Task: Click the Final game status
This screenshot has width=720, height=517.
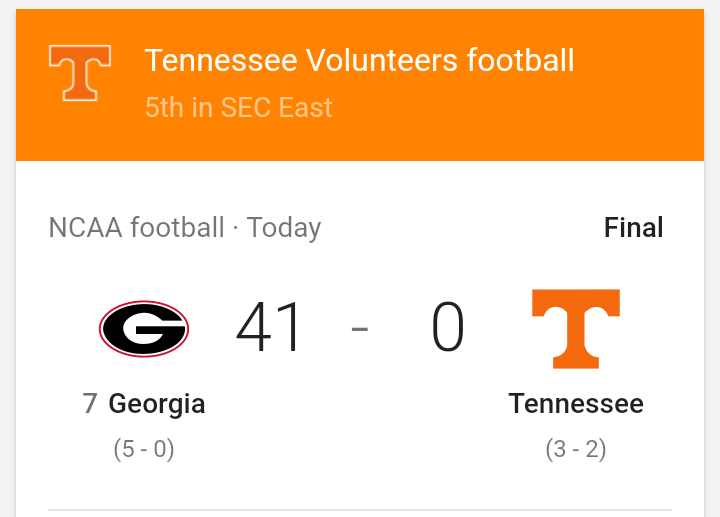Action: click(633, 228)
